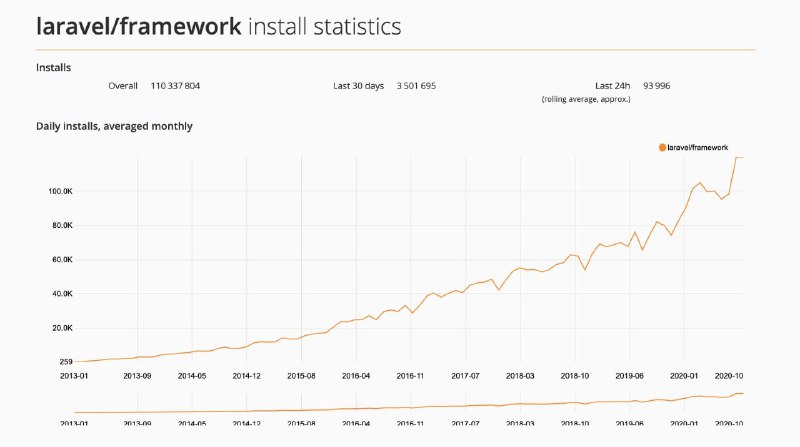Click the 2013-01 x-axis label on main chart

(x=74, y=376)
